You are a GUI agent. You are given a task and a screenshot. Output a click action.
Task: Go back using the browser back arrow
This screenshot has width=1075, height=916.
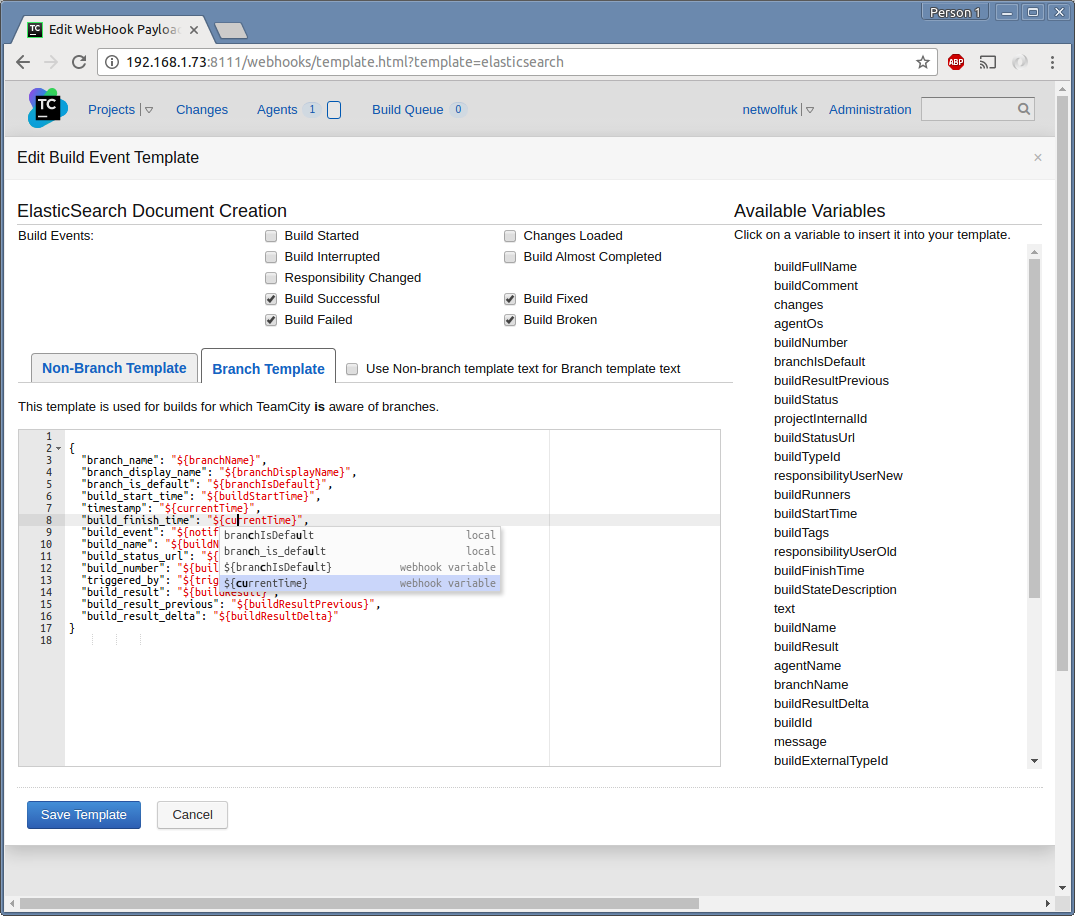(x=23, y=62)
